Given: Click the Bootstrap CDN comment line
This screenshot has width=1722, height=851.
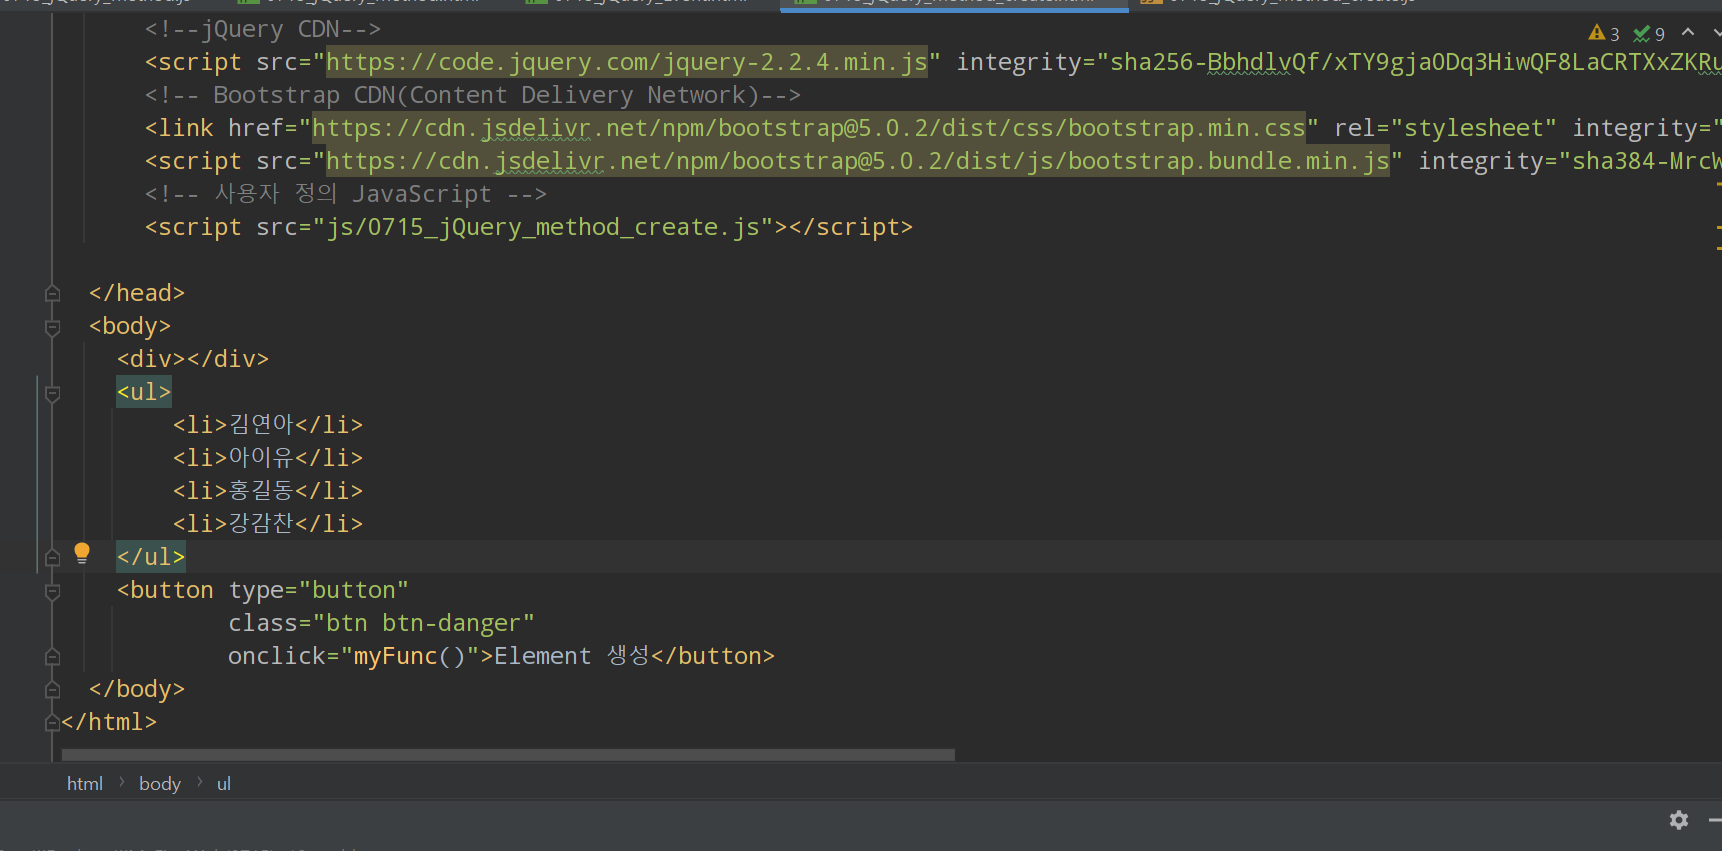Looking at the screenshot, I should 473,95.
